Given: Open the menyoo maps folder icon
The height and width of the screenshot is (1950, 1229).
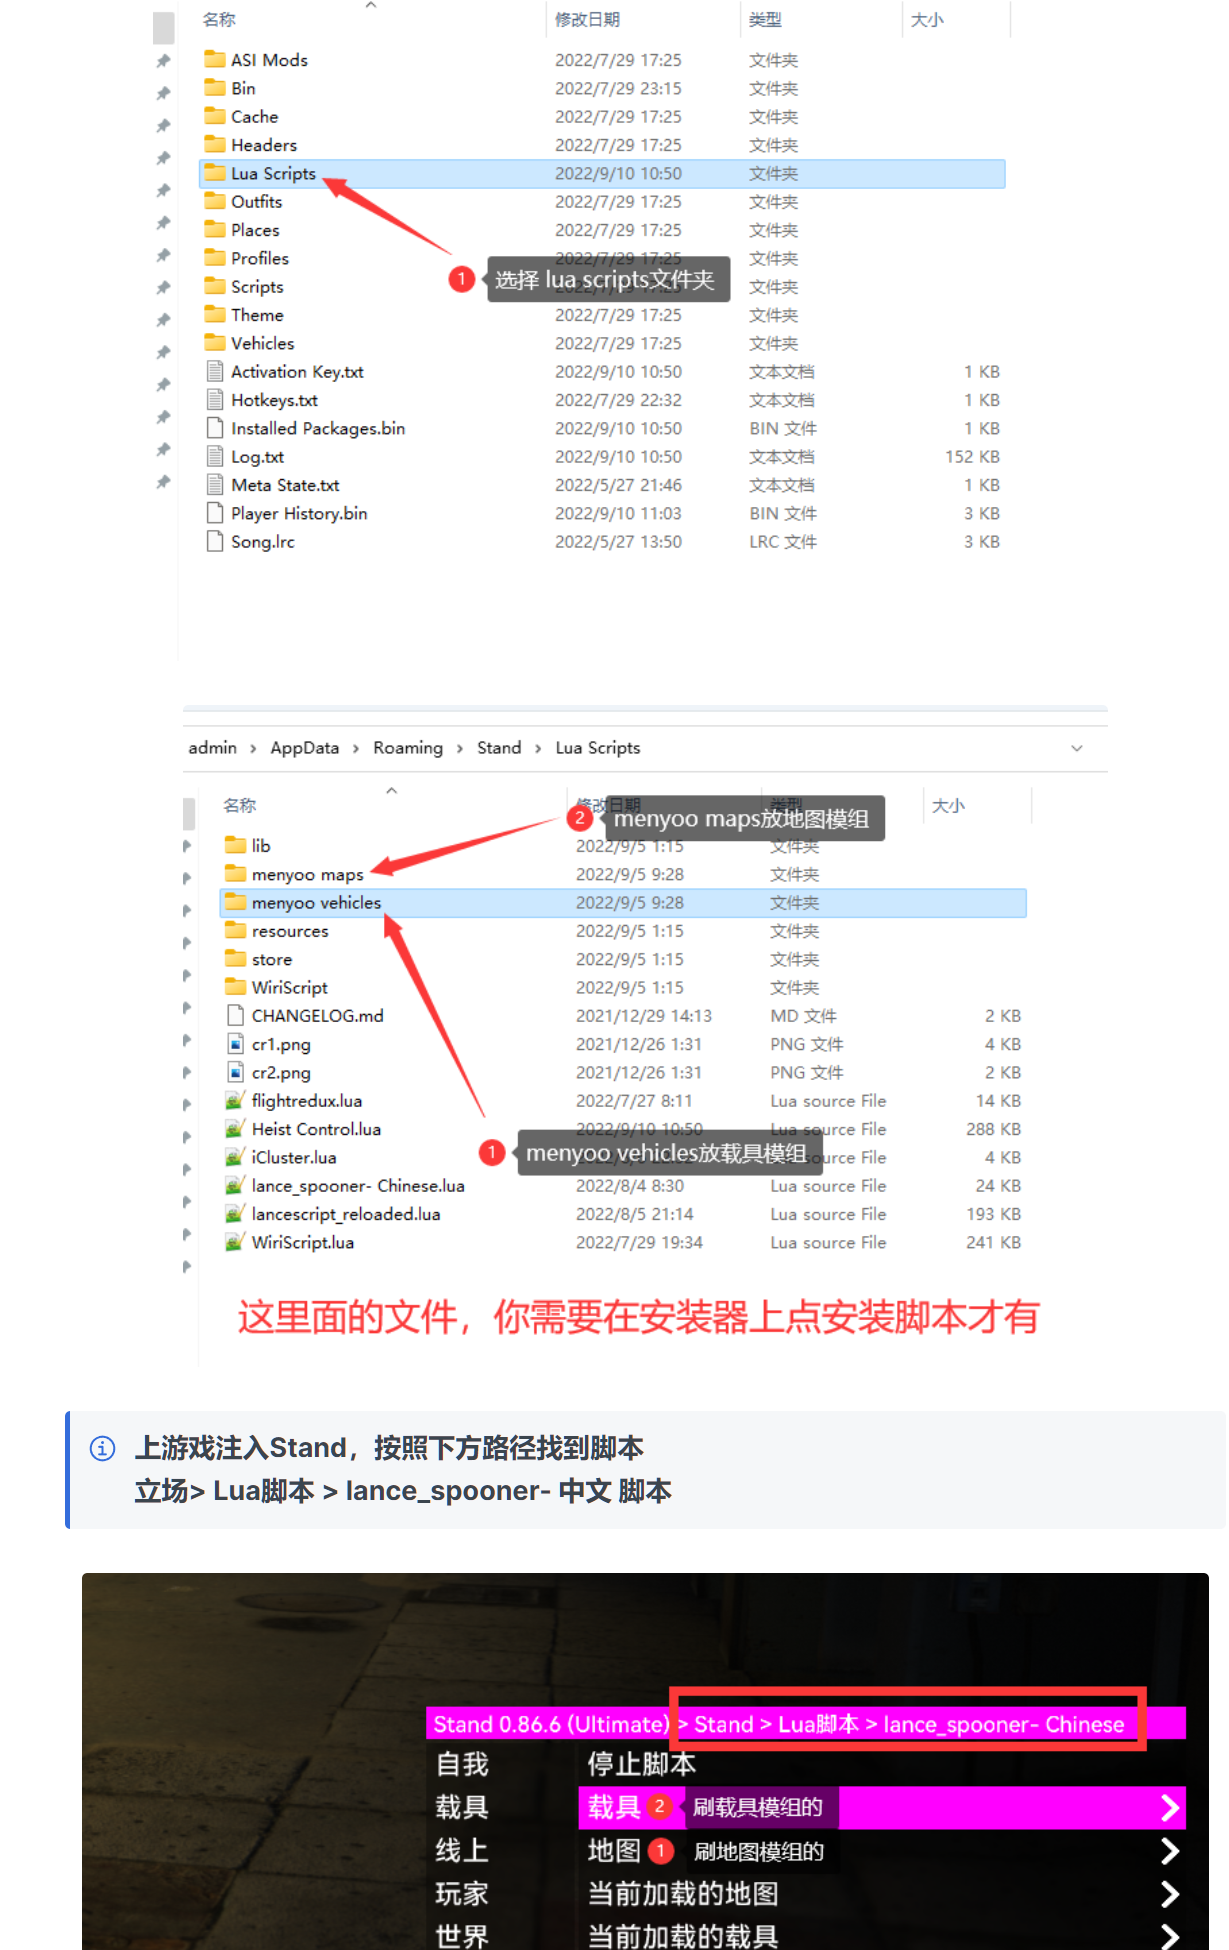Looking at the screenshot, I should pyautogui.click(x=235, y=873).
